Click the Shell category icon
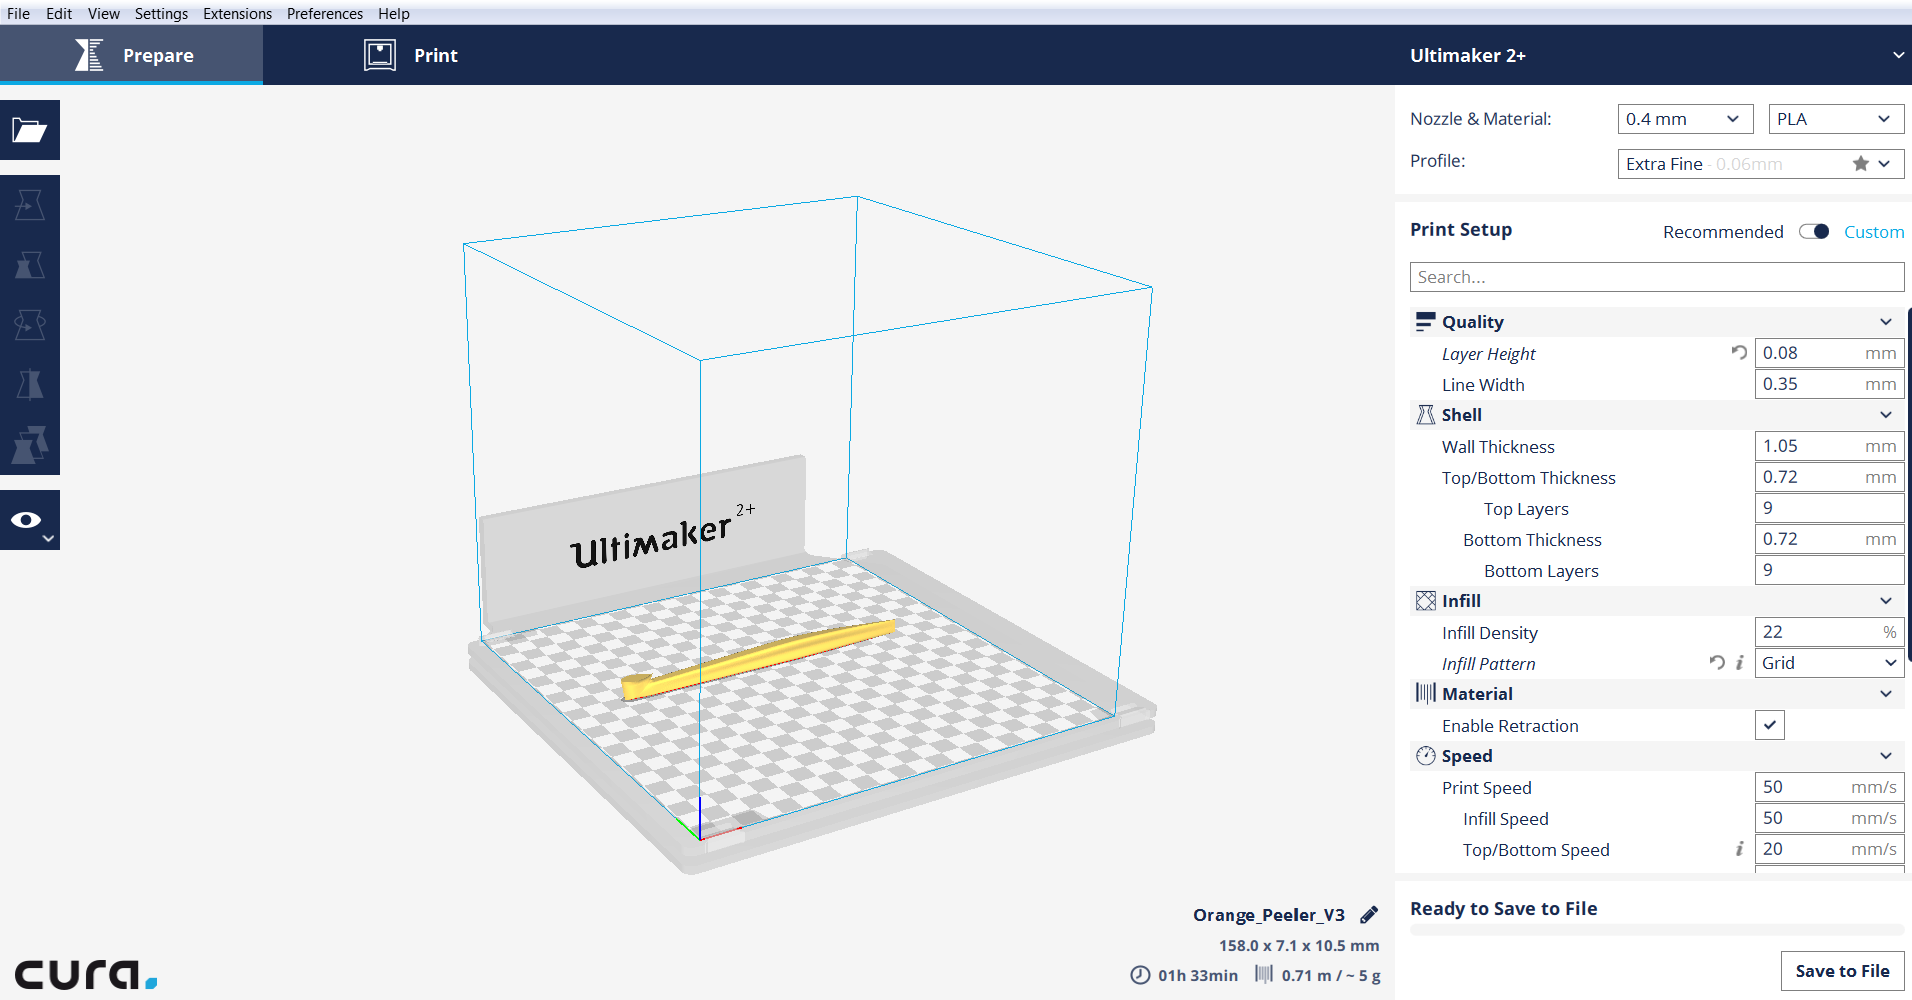This screenshot has height=1000, width=1912. [1425, 414]
